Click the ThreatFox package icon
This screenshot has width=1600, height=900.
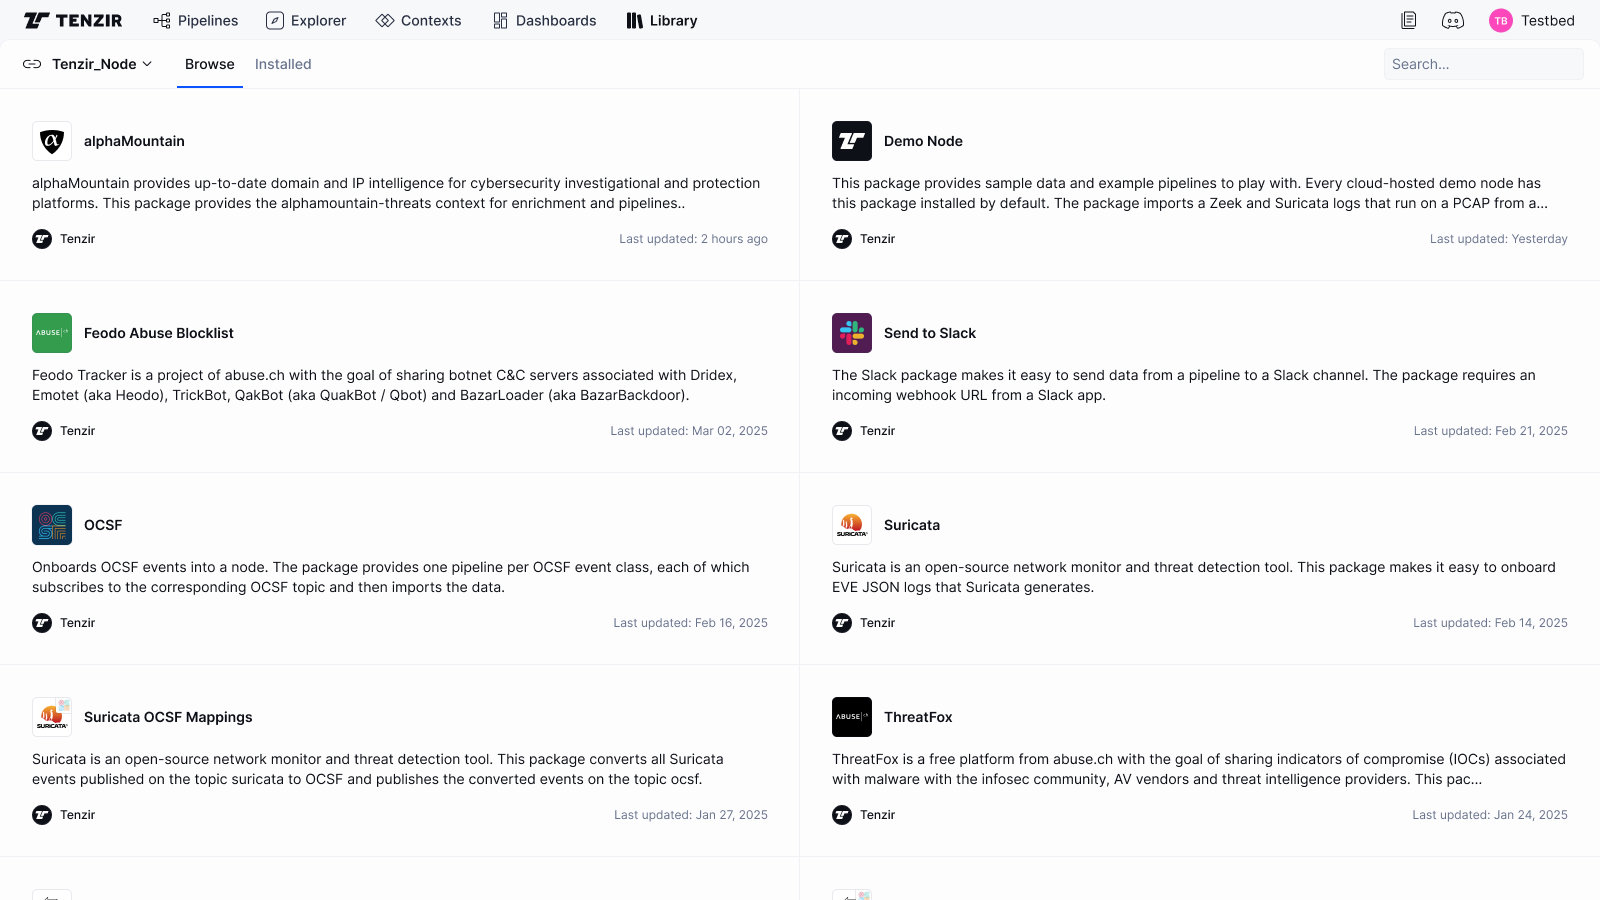click(x=852, y=717)
